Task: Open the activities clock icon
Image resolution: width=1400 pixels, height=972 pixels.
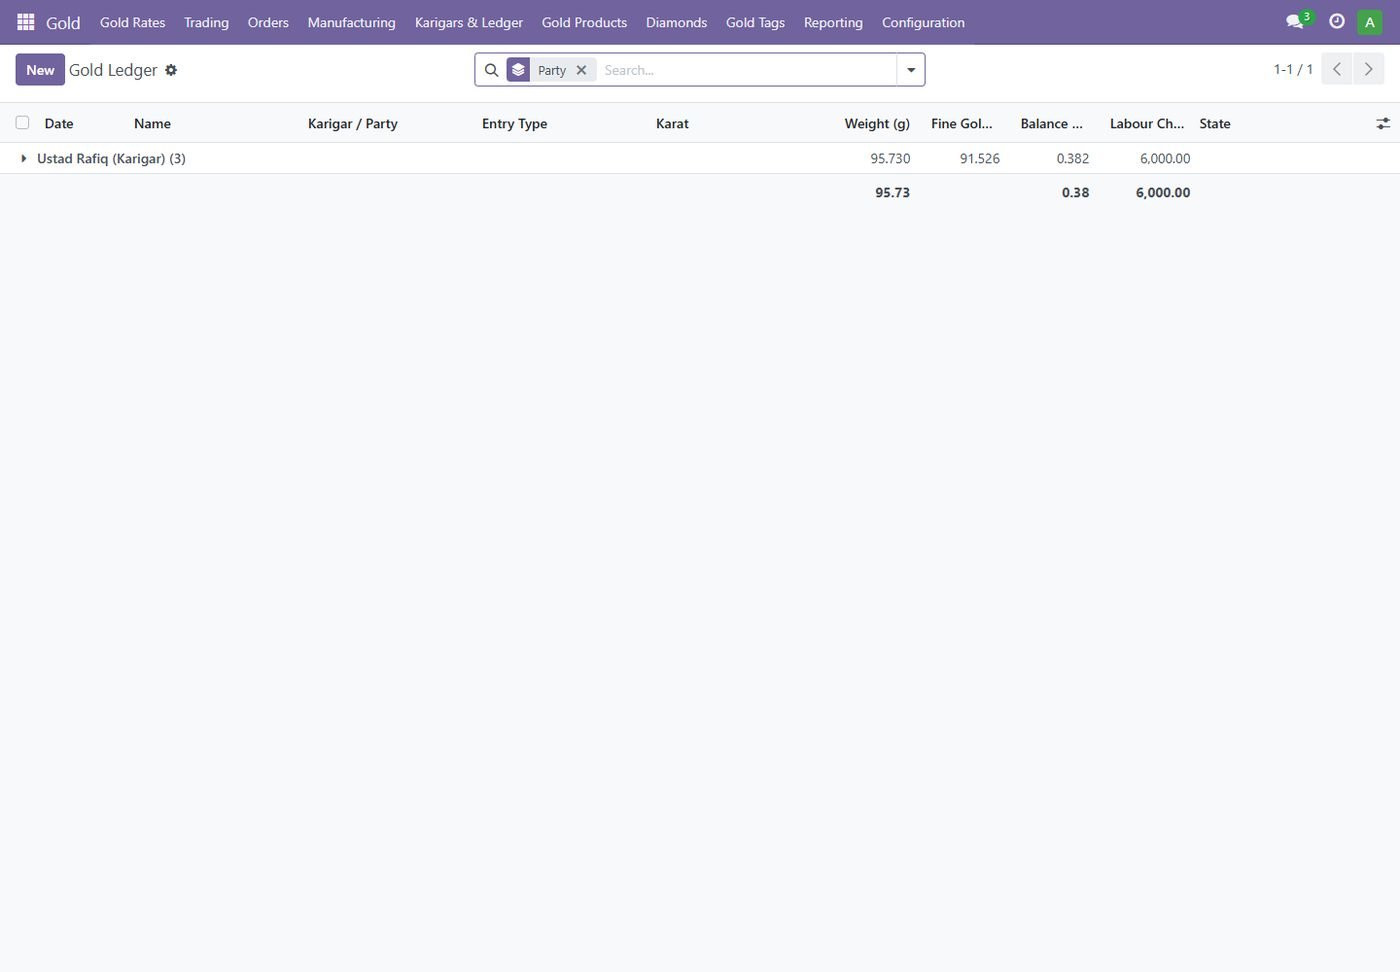Action: pyautogui.click(x=1337, y=21)
